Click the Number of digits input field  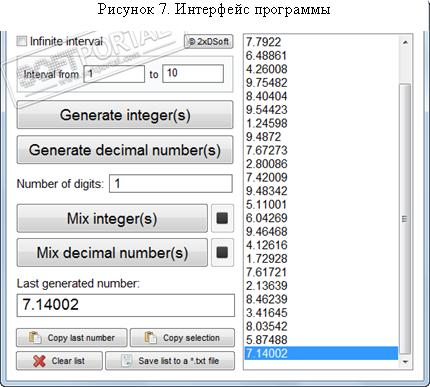point(171,184)
